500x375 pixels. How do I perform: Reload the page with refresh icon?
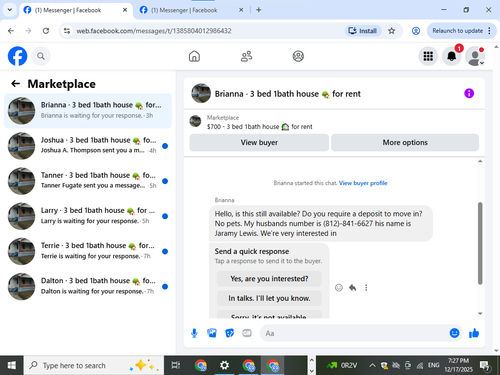[x=46, y=31]
